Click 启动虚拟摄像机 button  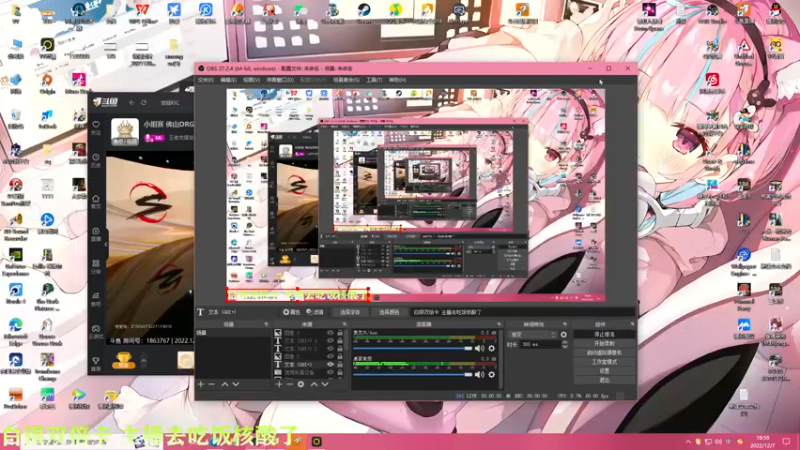pyautogui.click(x=605, y=353)
